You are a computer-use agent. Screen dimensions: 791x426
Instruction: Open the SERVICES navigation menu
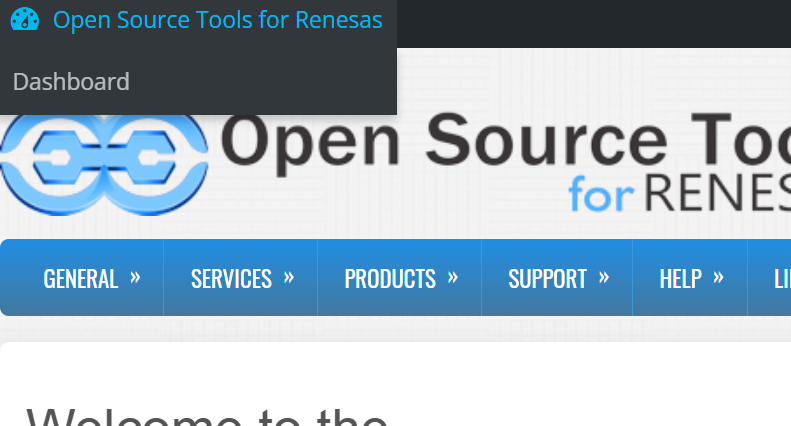click(x=231, y=278)
